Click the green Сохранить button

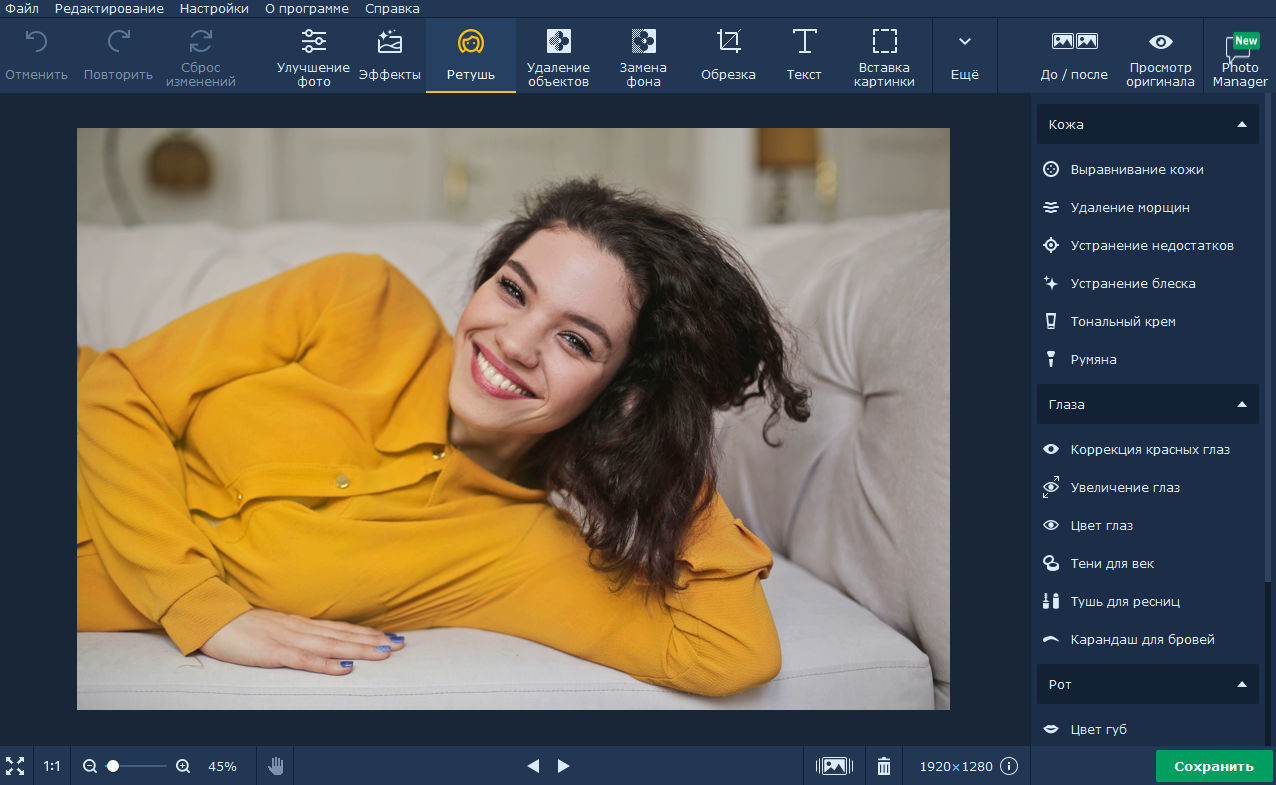(x=1214, y=767)
